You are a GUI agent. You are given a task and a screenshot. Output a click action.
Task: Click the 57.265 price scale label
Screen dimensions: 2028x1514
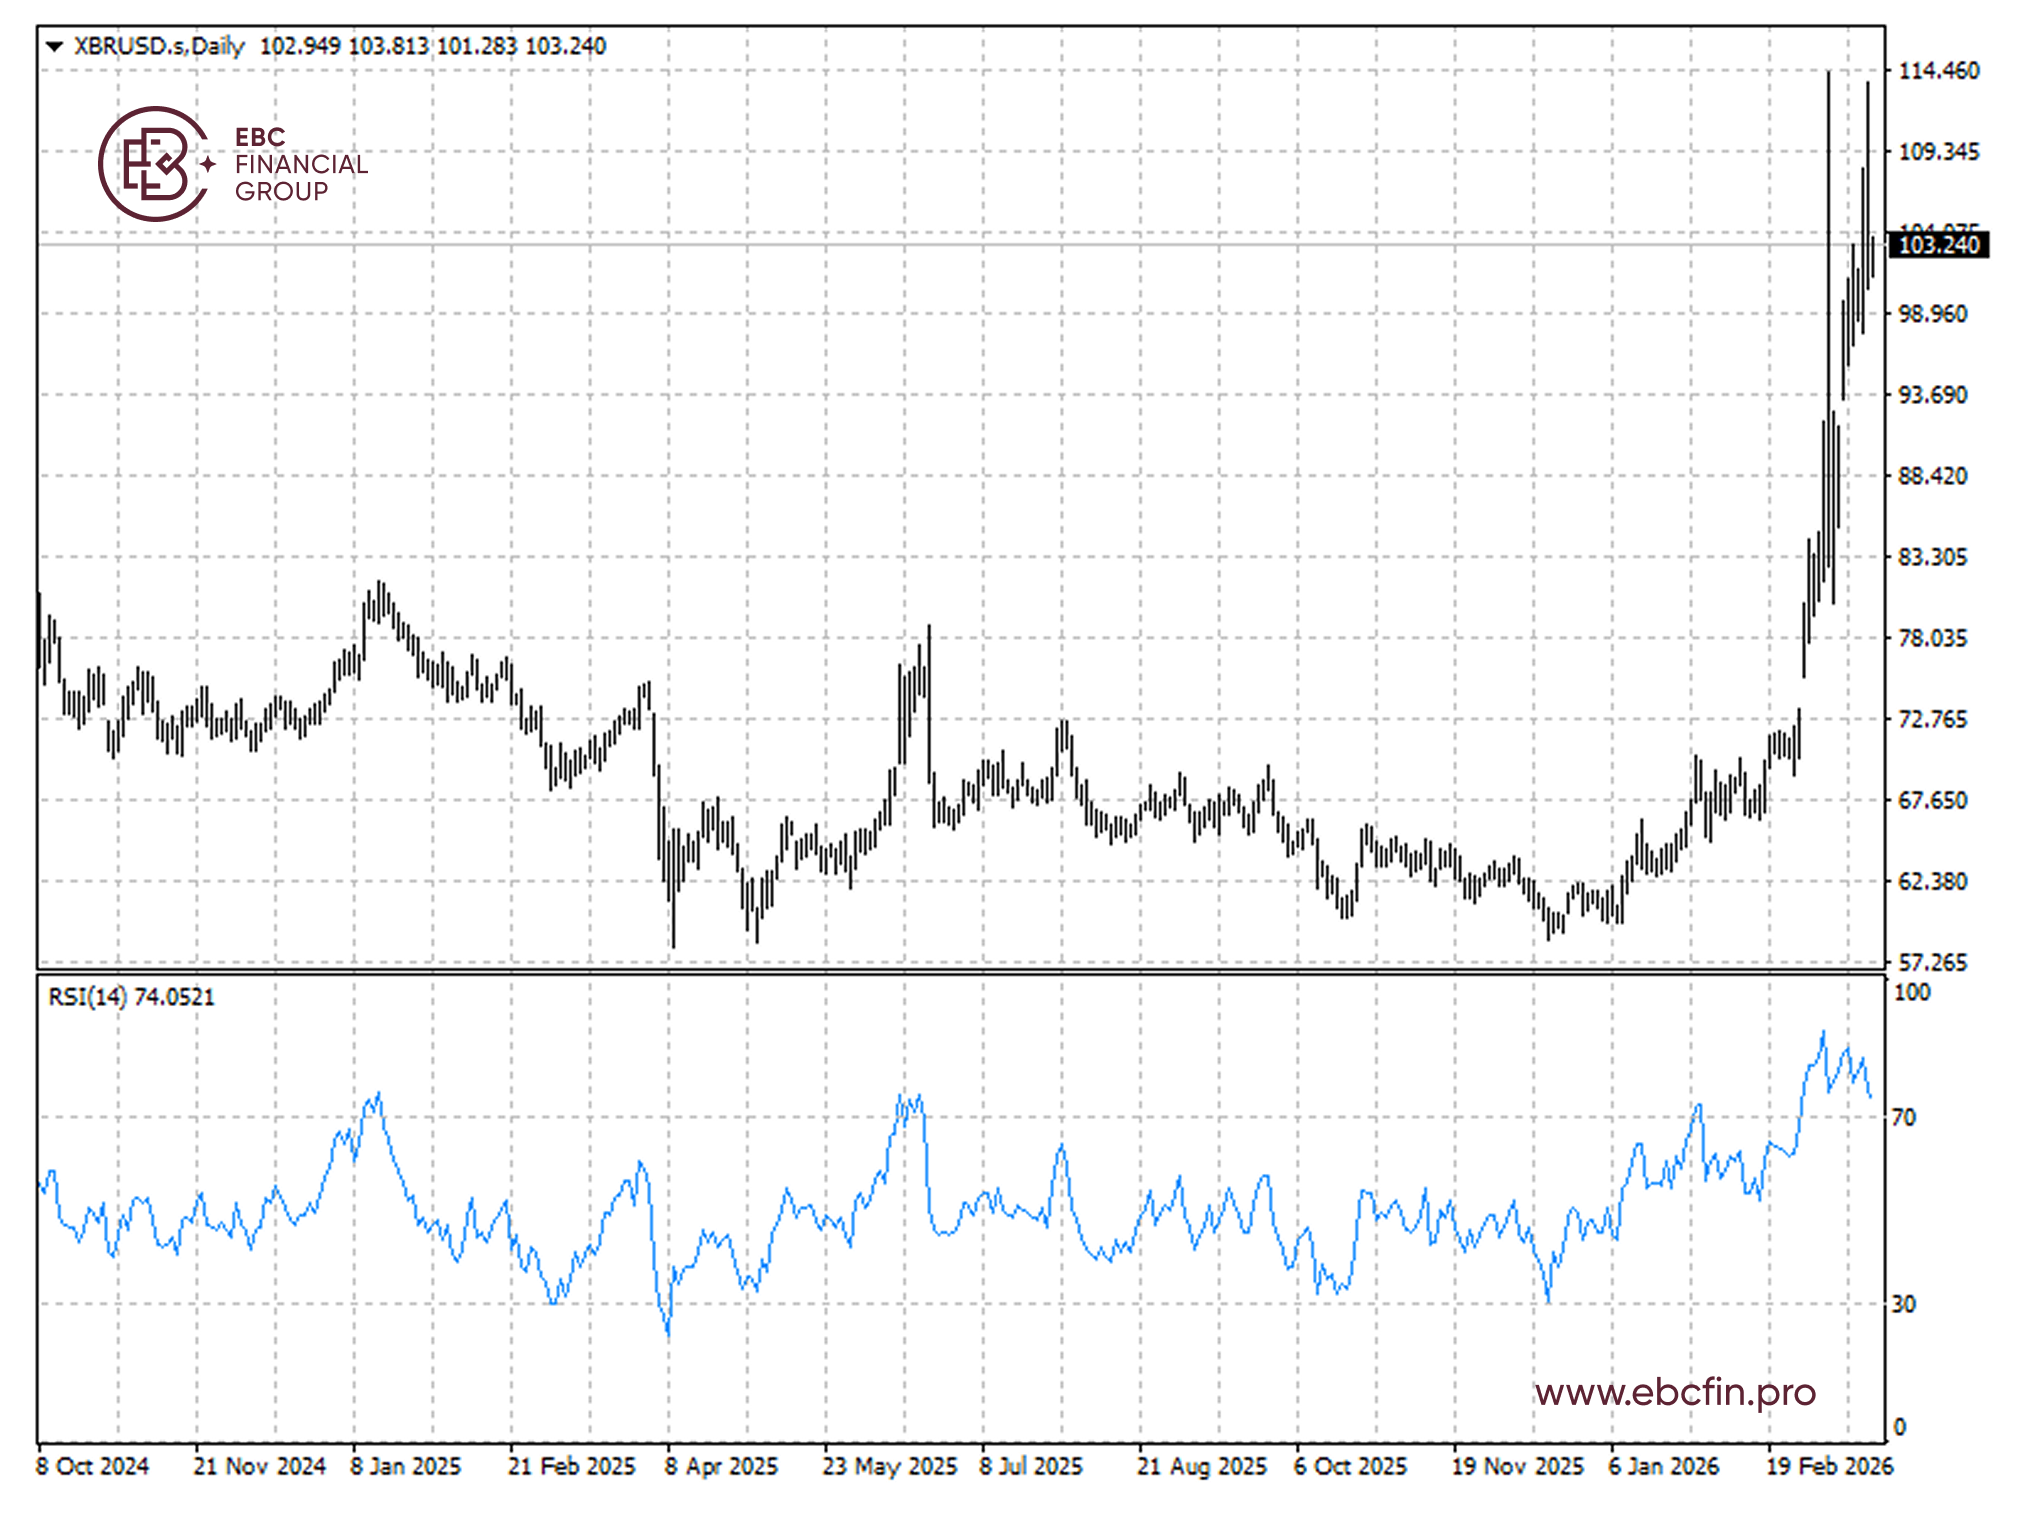click(1932, 962)
